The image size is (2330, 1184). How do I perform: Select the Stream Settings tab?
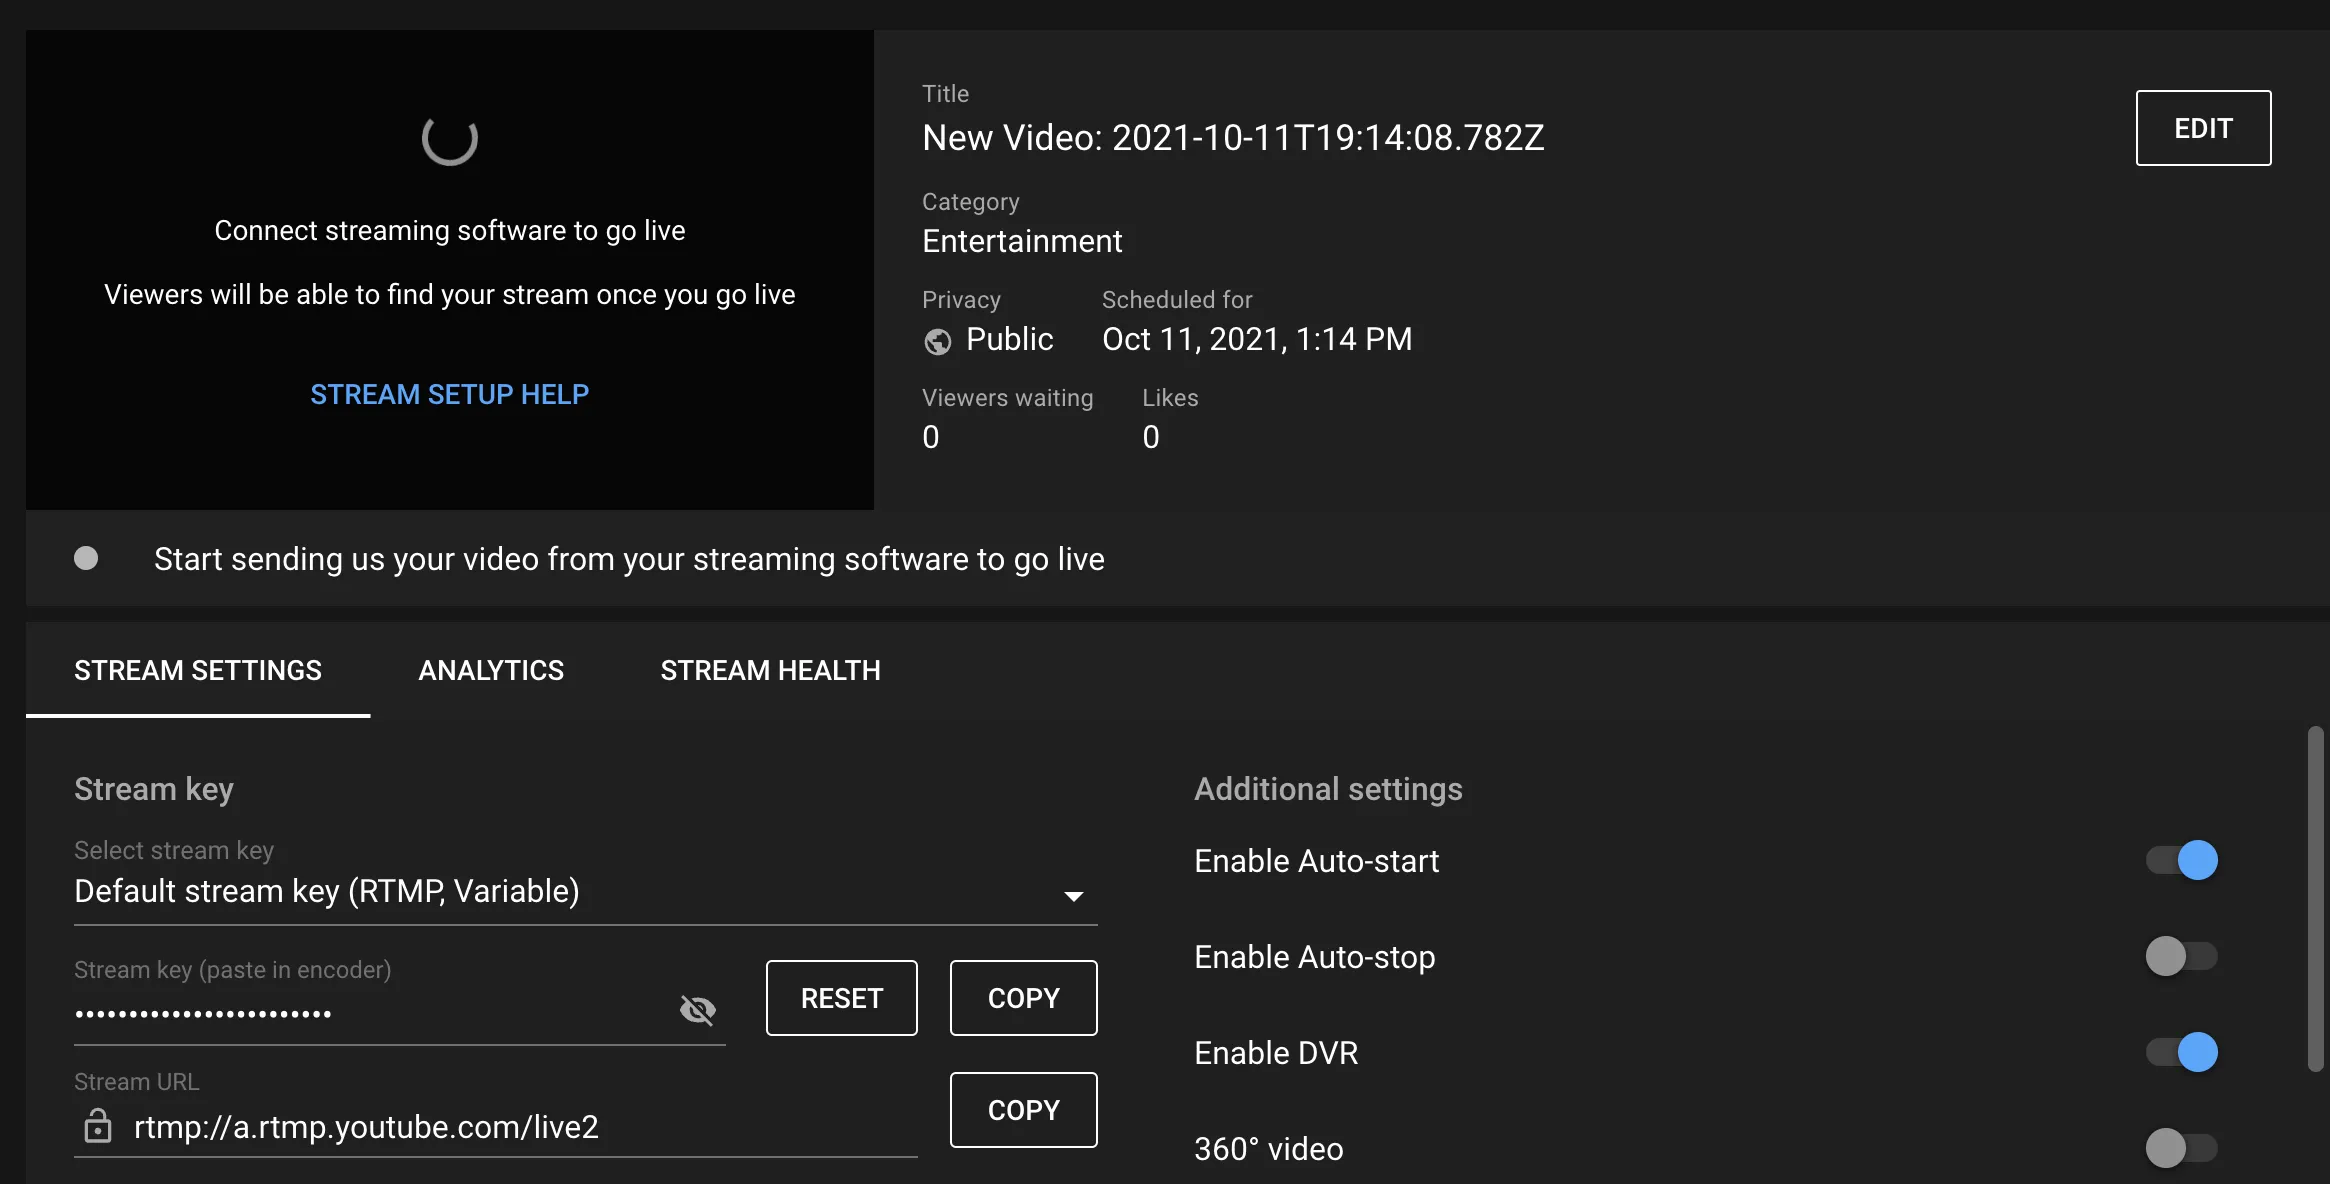[198, 670]
